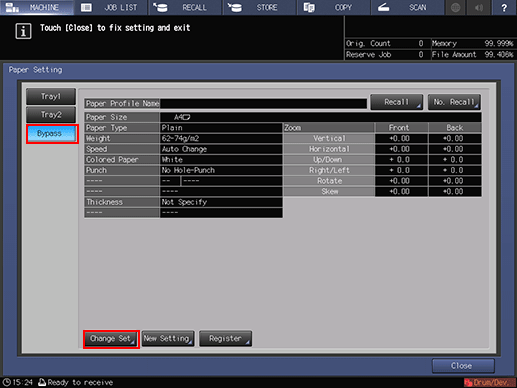Click the White colored paper value
This screenshot has height=388, width=517.
click(221, 160)
